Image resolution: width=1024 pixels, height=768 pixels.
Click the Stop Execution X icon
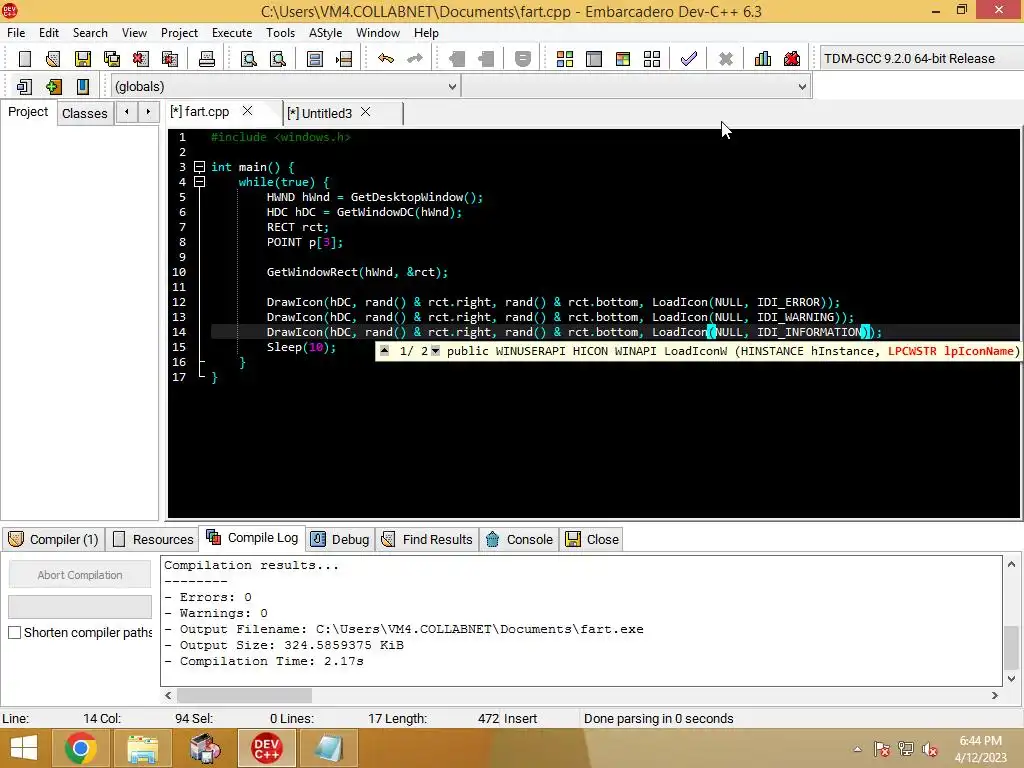tap(726, 59)
